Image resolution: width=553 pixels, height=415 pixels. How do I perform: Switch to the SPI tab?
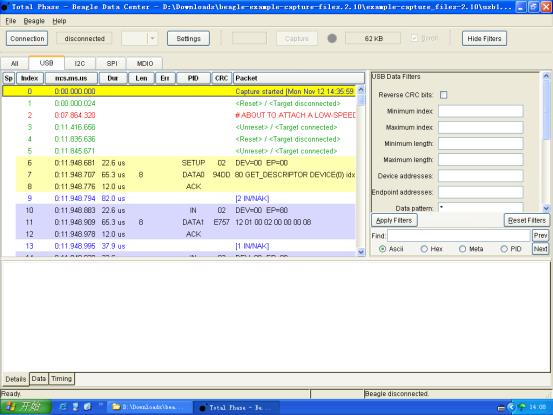(x=112, y=63)
